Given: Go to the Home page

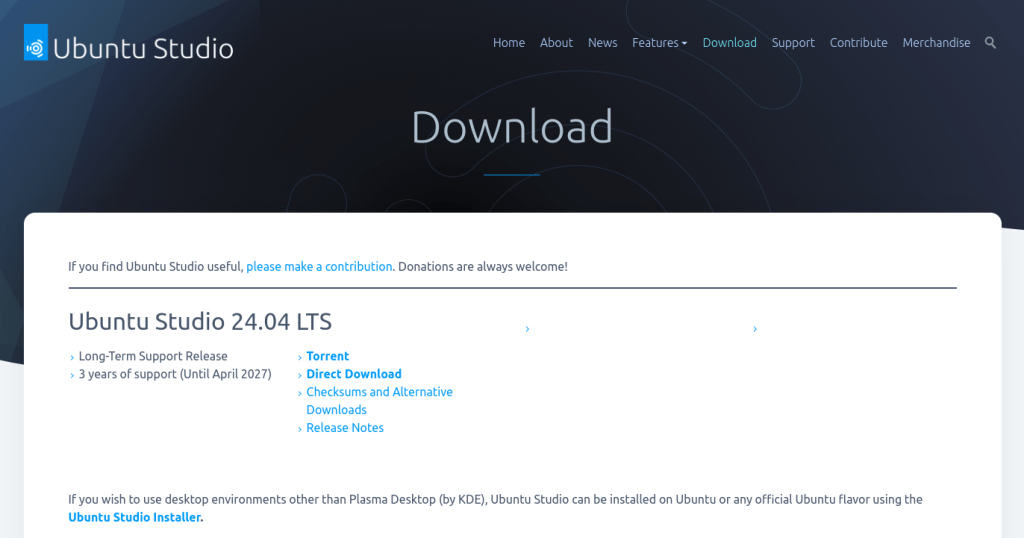Looking at the screenshot, I should coord(508,43).
